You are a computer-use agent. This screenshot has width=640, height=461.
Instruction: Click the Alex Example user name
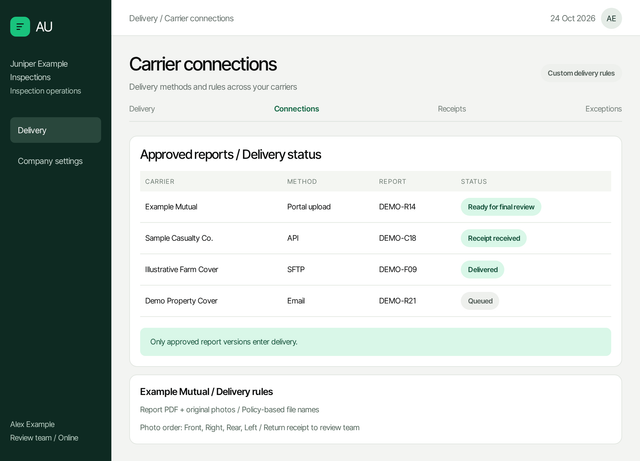pos(32,424)
